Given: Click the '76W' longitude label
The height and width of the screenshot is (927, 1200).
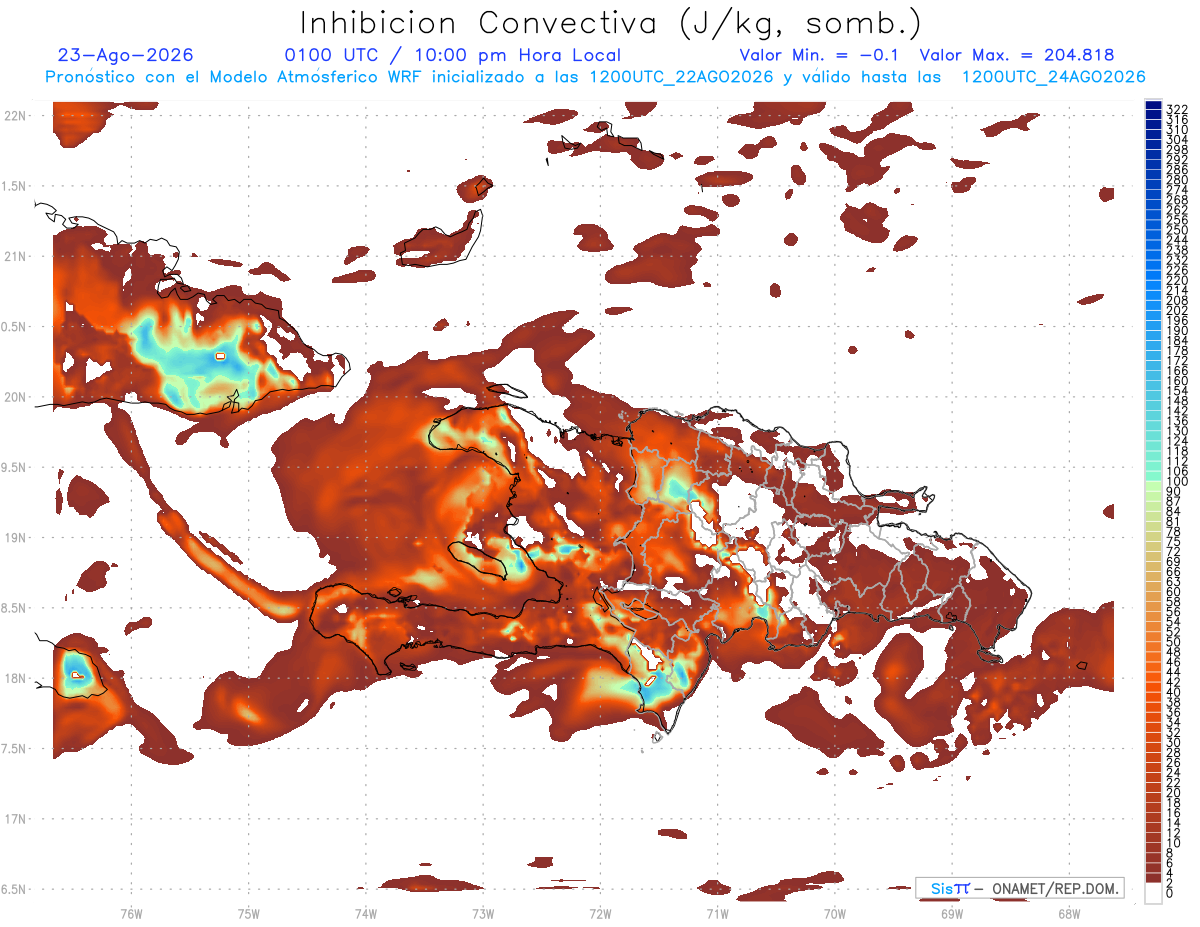Looking at the screenshot, I should 131,913.
